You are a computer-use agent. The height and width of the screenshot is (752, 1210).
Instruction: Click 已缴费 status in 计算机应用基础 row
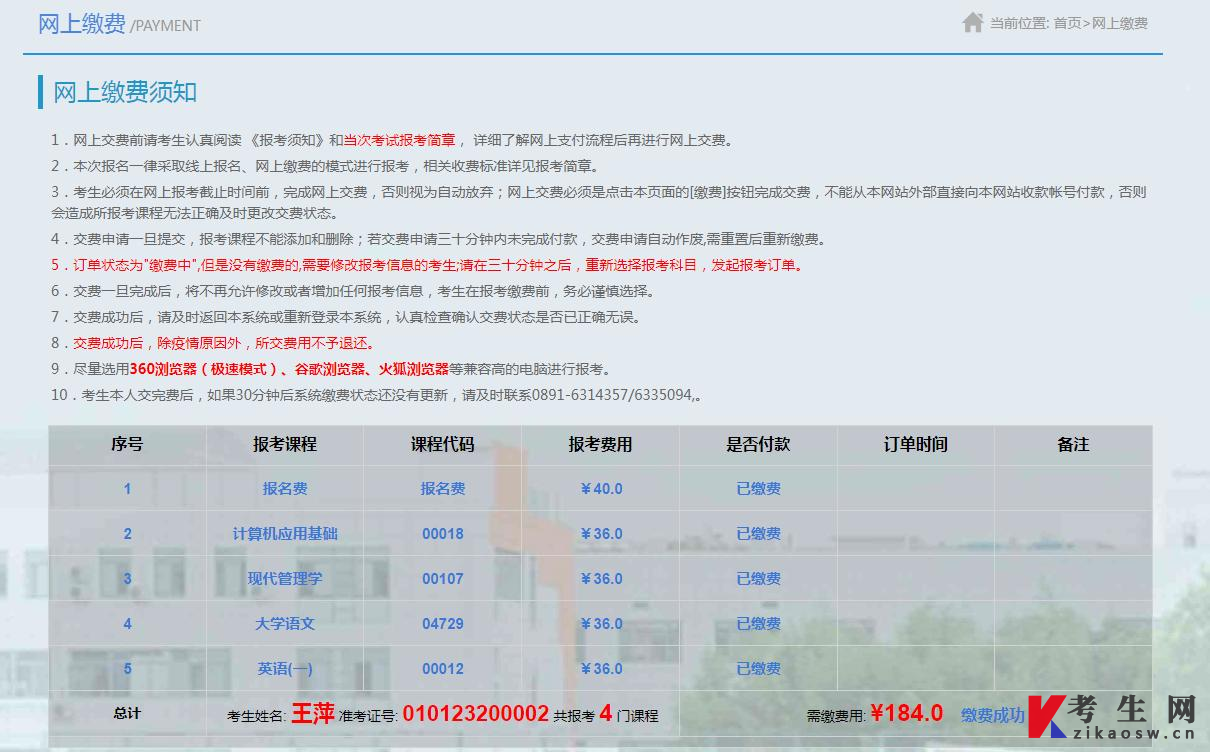758,534
